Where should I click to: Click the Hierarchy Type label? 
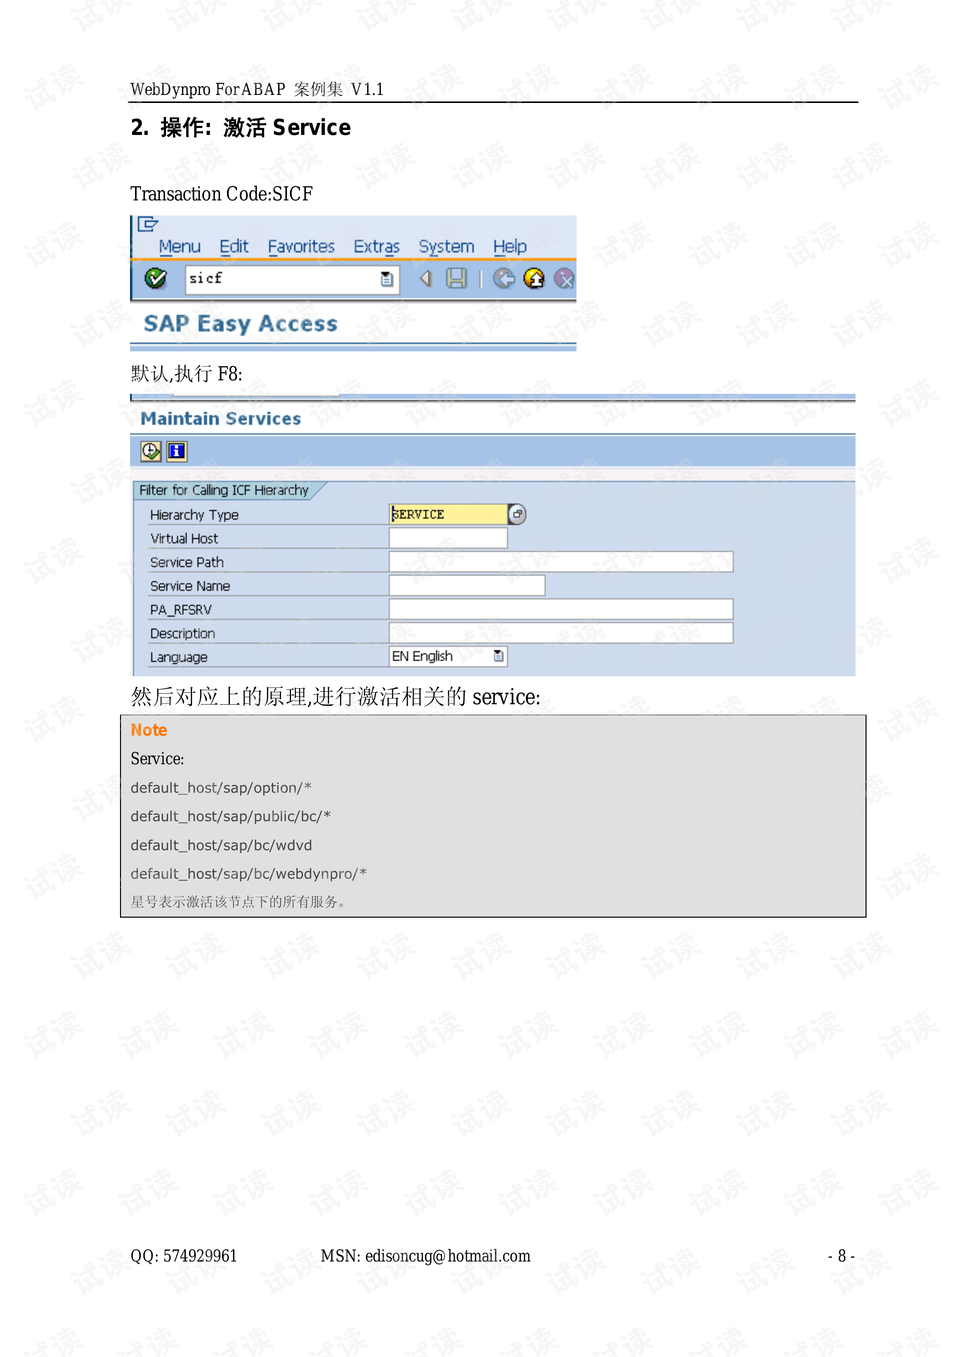tap(194, 515)
